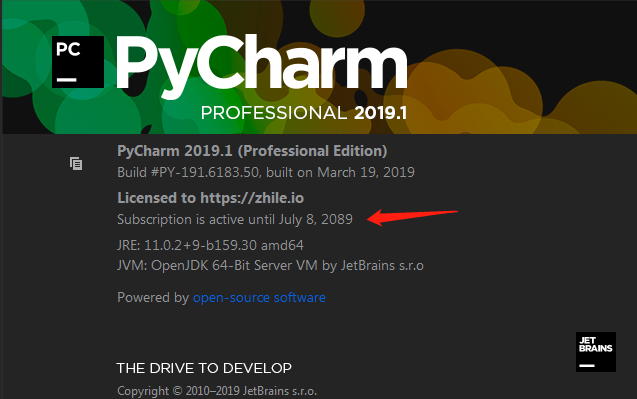Click the JRE: 11.0.2+9-b159.30 amd64 line
Screen dimensions: 637x399
point(210,245)
